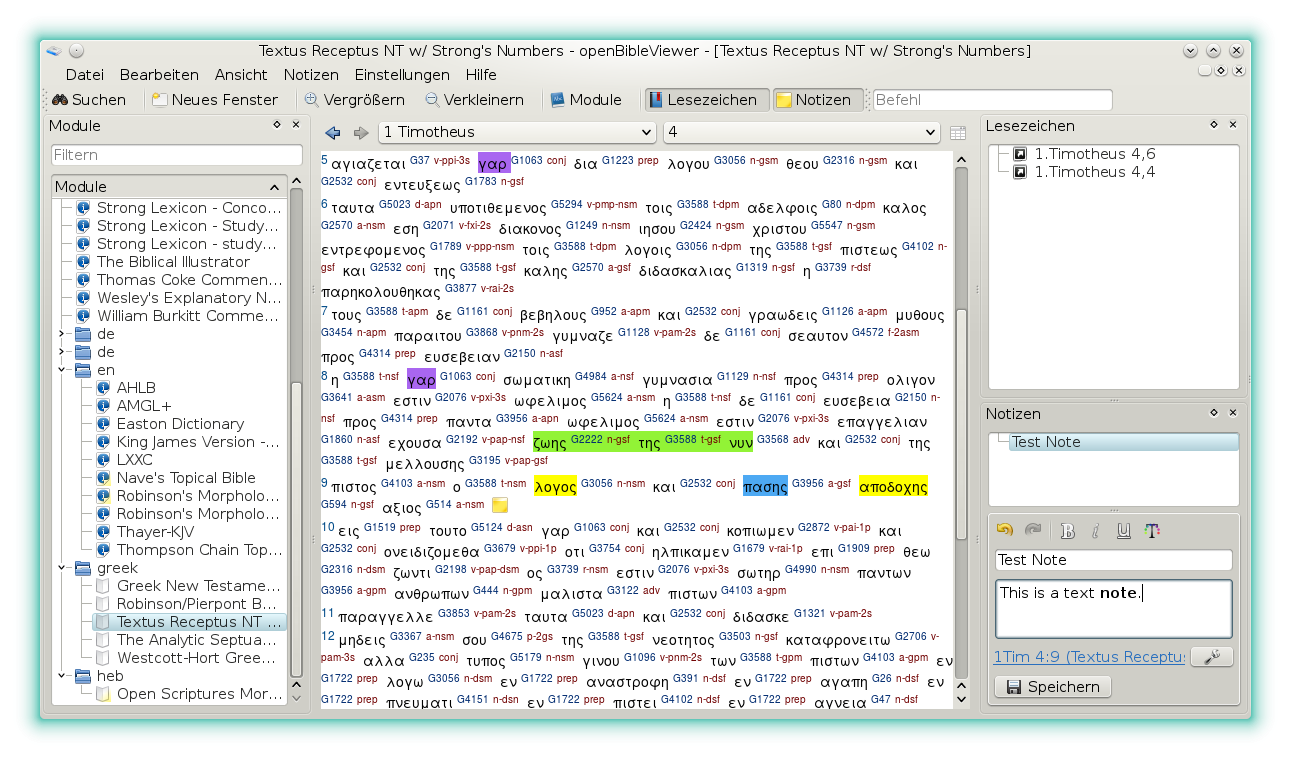
Task: Click the redo icon in note editor
Action: tap(1032, 530)
